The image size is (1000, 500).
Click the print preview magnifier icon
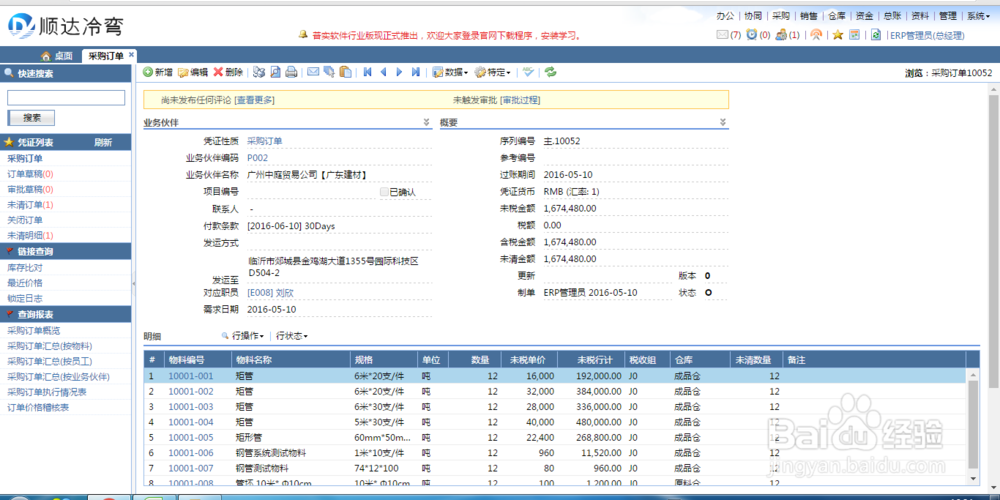[x=276, y=72]
